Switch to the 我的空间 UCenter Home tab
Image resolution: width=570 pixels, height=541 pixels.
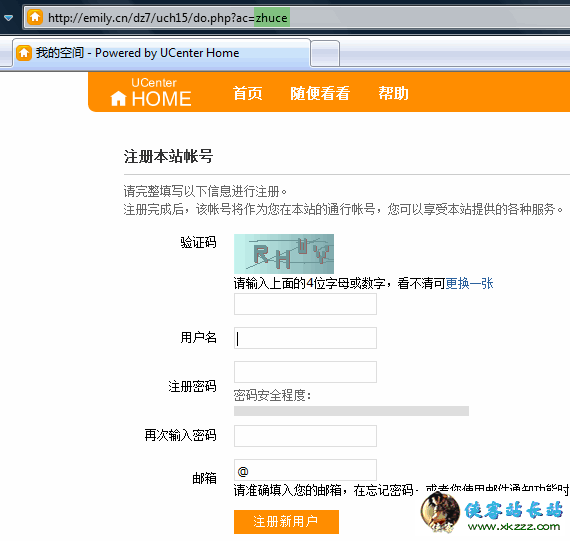(161, 53)
